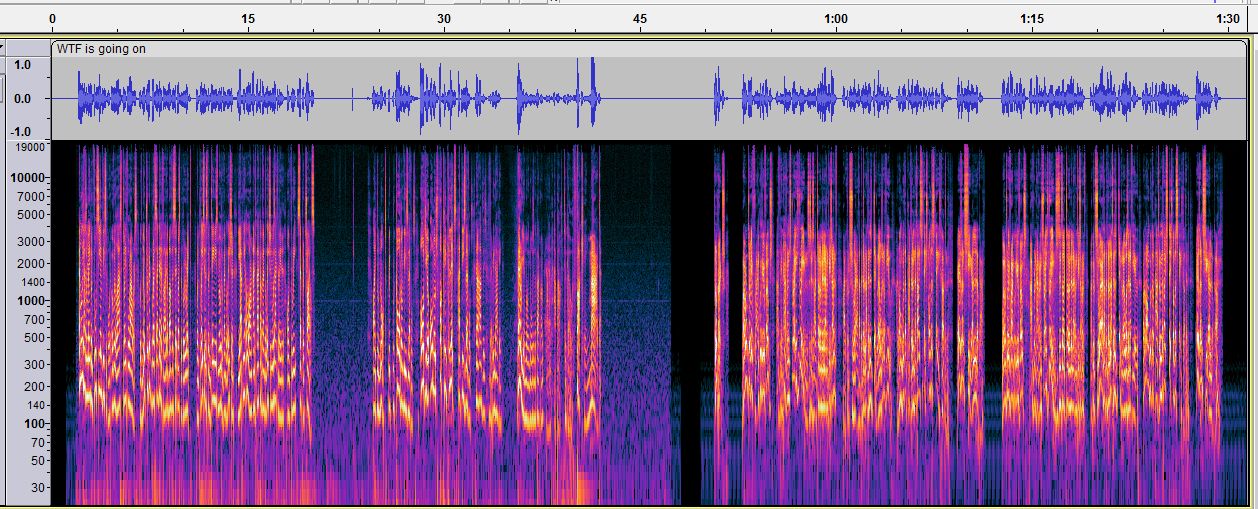
Task: Click the 500 label on frequency scale
Action: 35,338
